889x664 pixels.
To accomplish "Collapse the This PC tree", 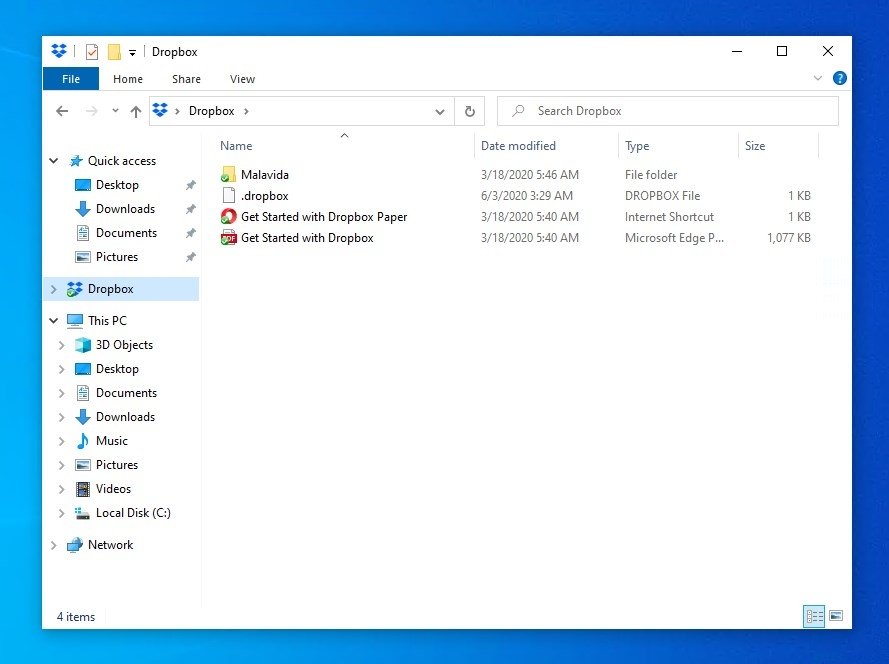I will [x=54, y=321].
